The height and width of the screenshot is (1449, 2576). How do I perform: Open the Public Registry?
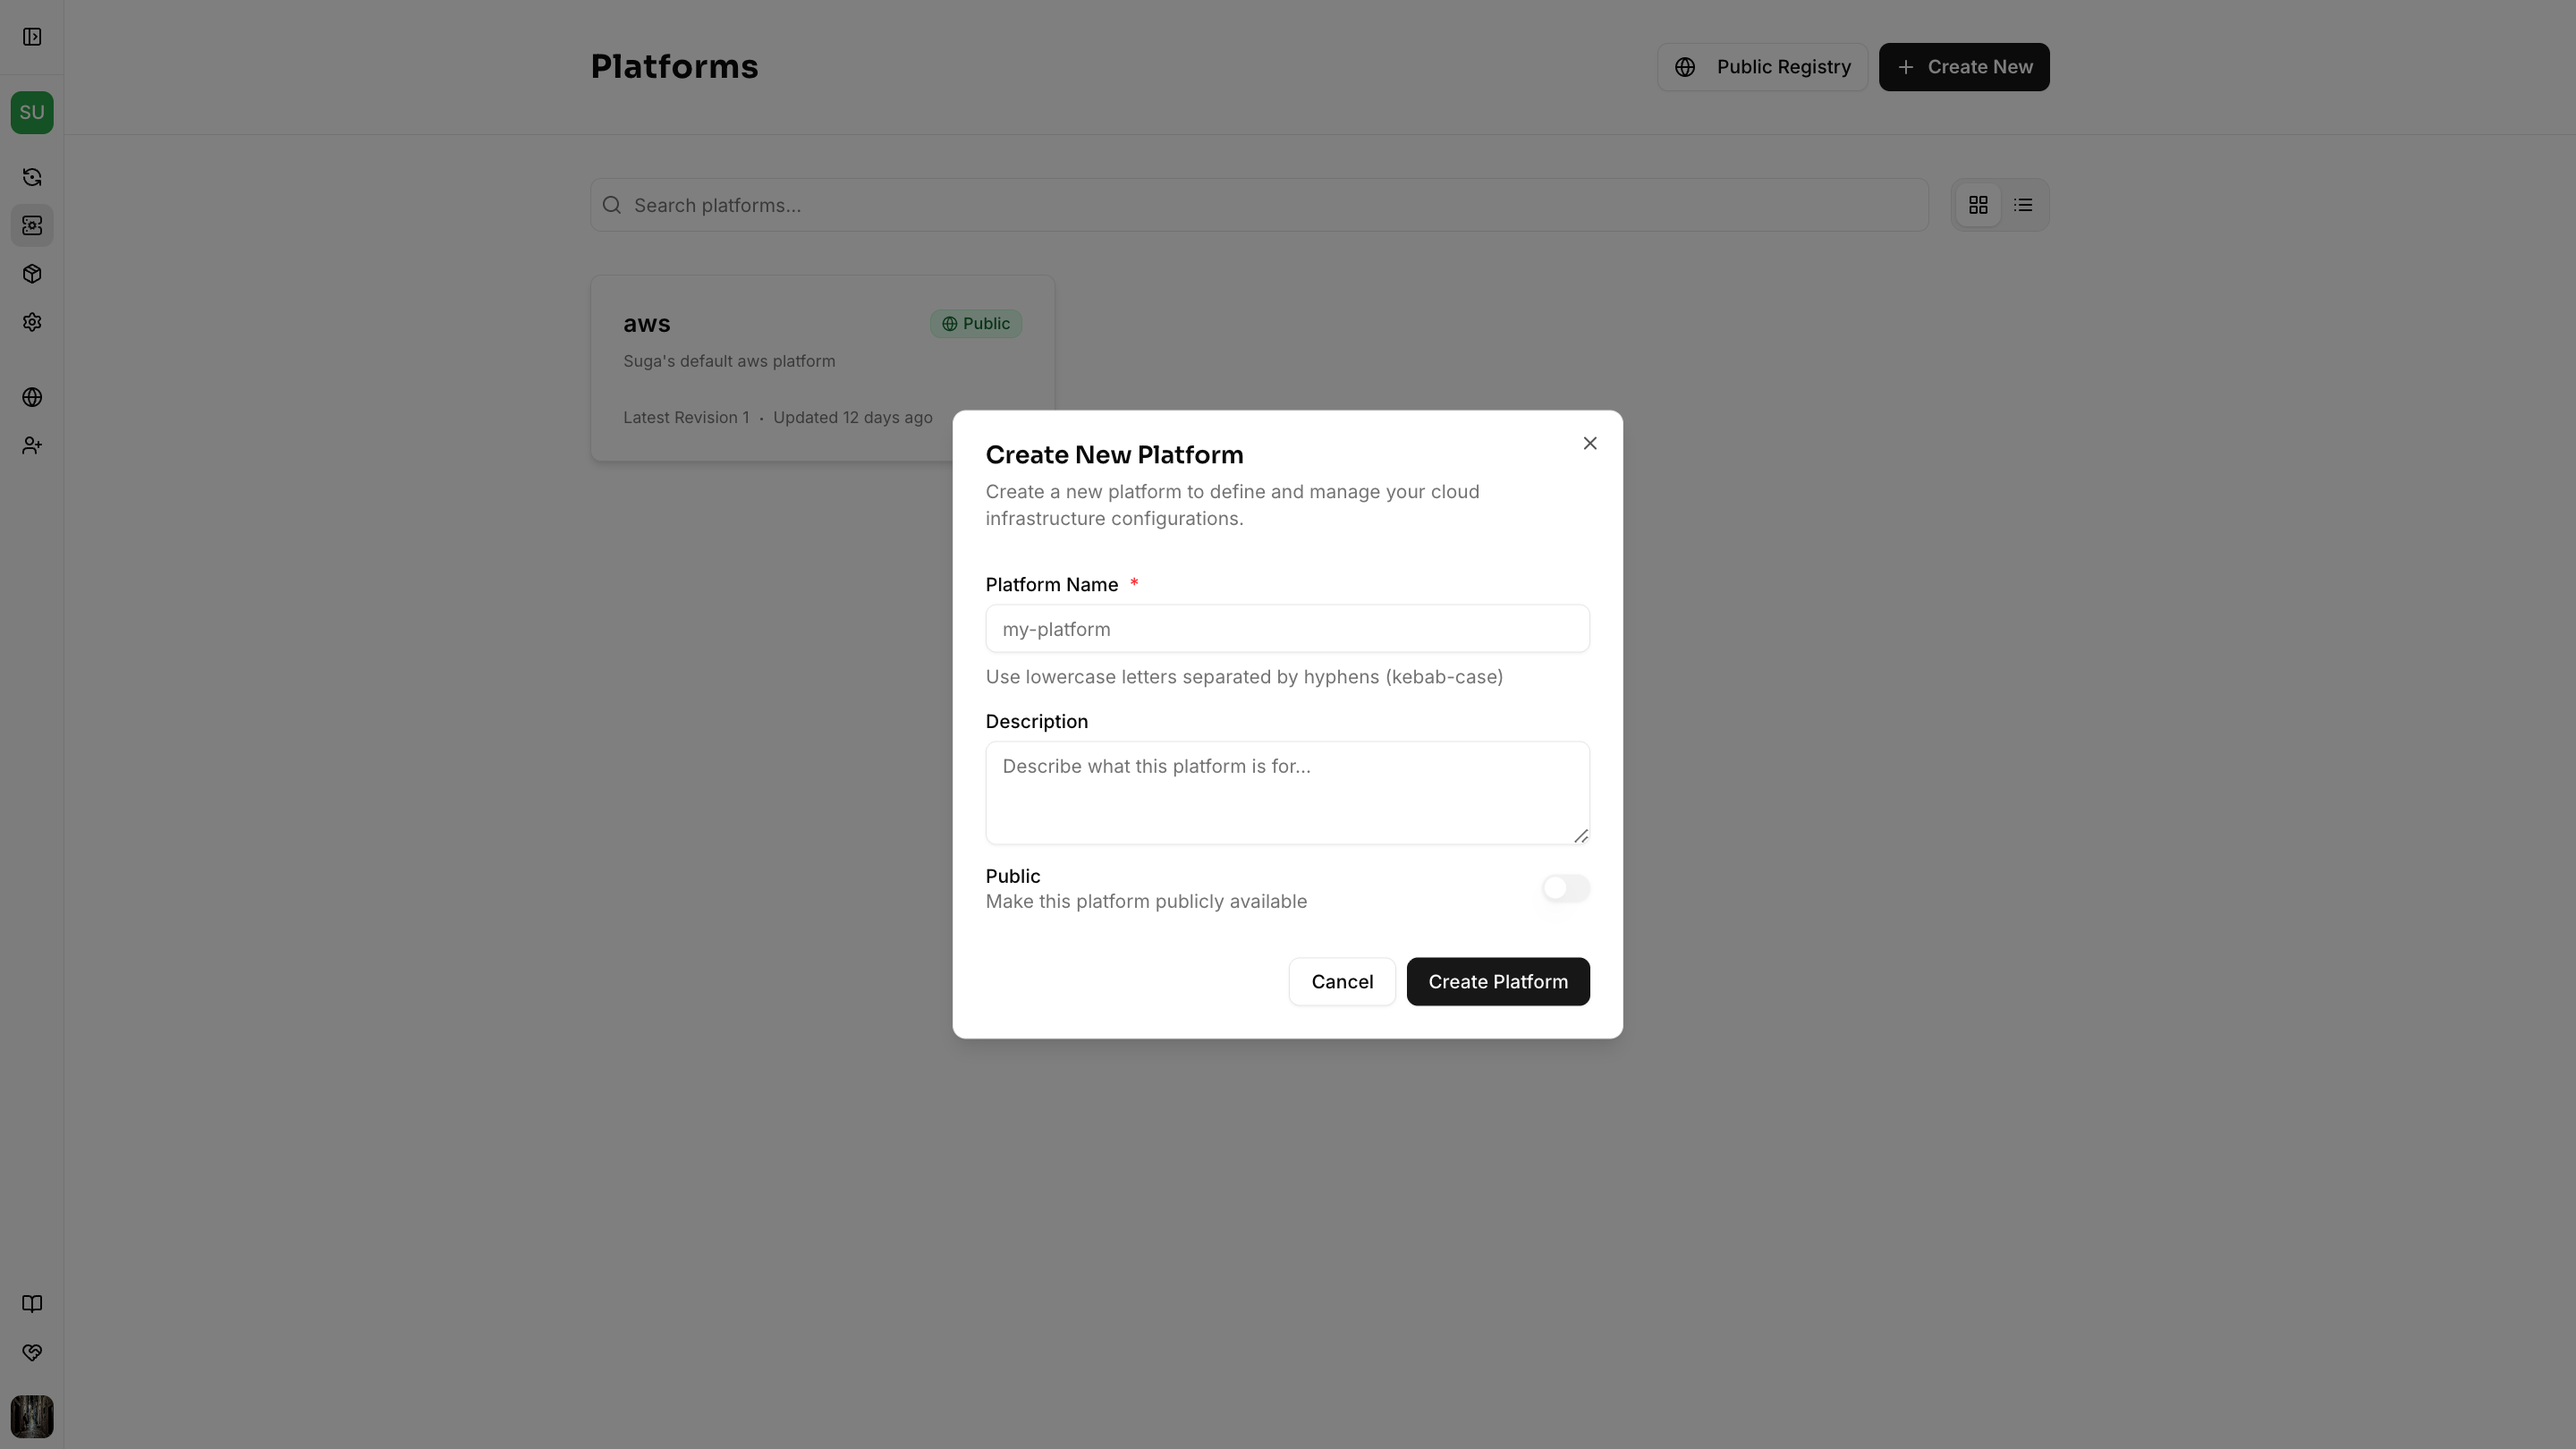pos(1762,67)
